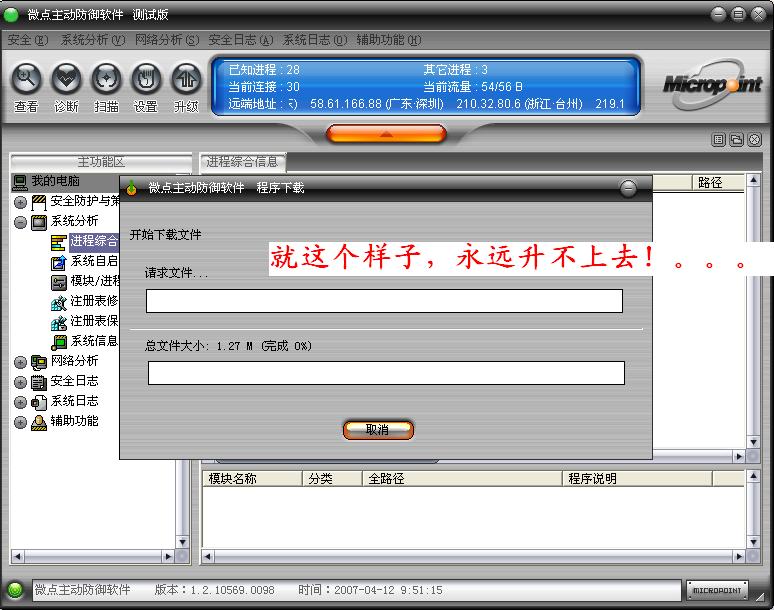Cancel the download with 取消 button
The image size is (774, 610).
point(378,429)
